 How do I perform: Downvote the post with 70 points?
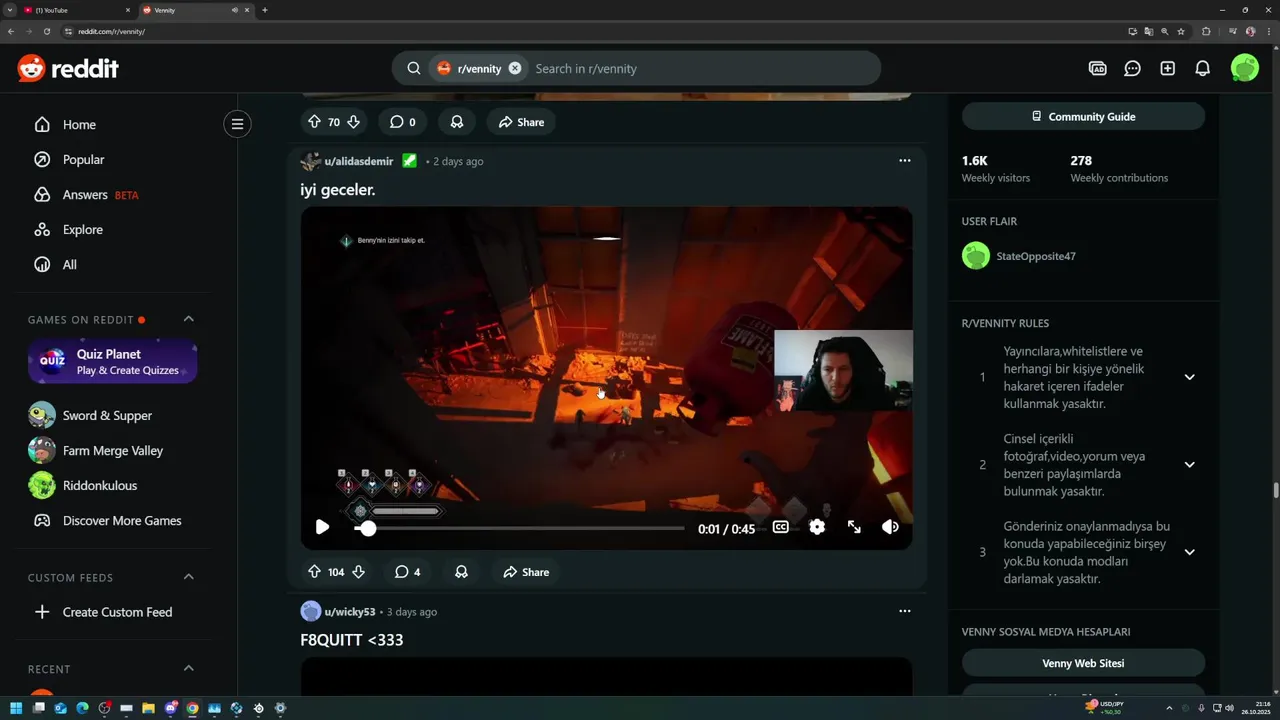(353, 122)
